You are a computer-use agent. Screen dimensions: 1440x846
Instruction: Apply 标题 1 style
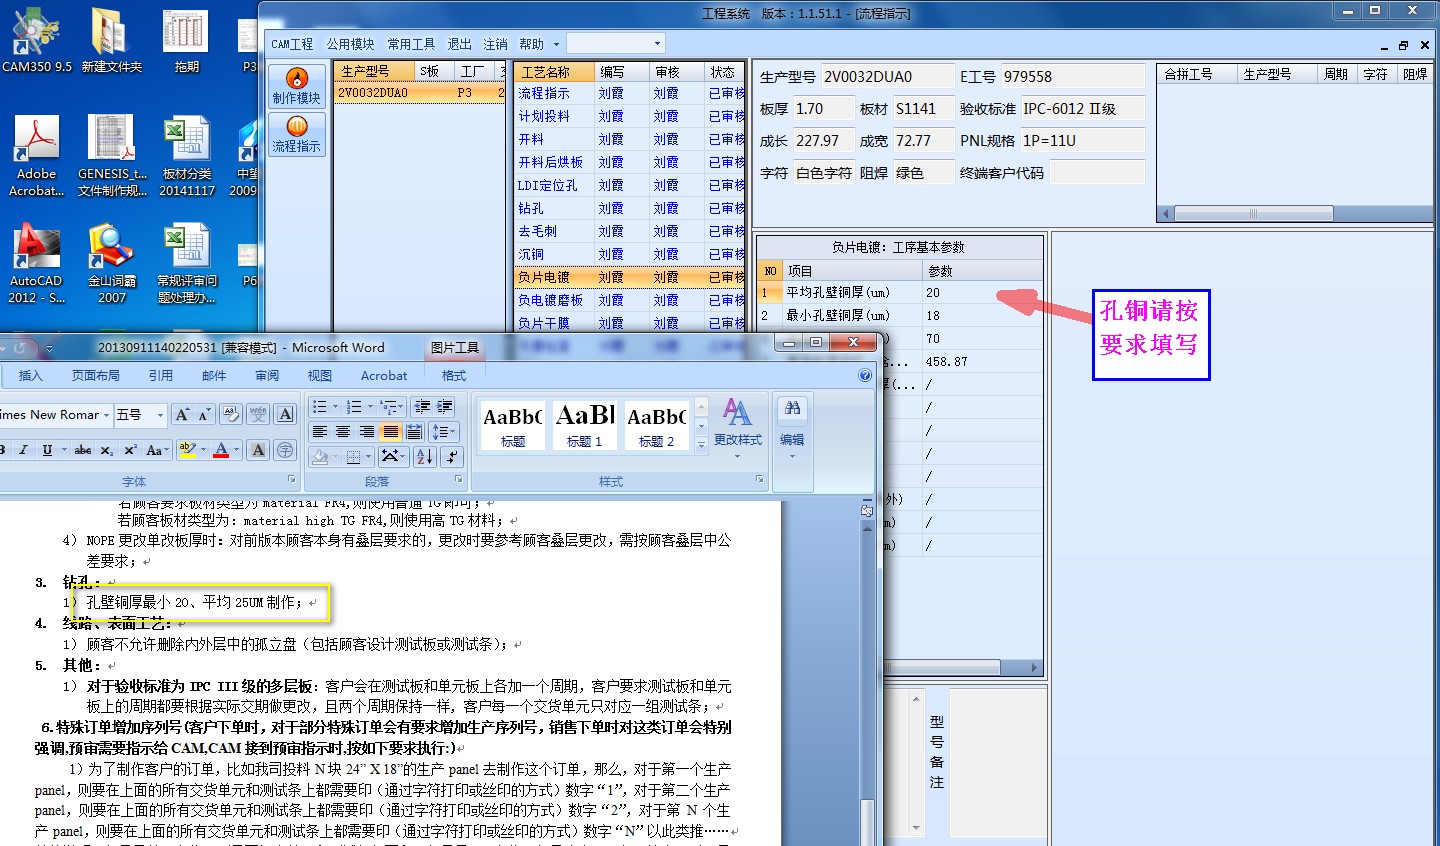pos(585,425)
